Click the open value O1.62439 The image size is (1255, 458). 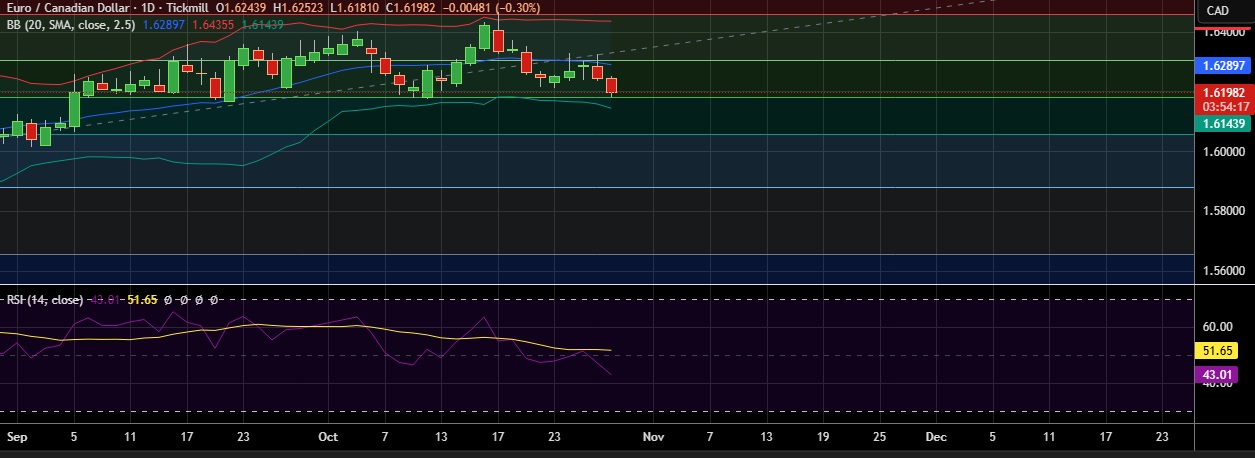[241, 8]
